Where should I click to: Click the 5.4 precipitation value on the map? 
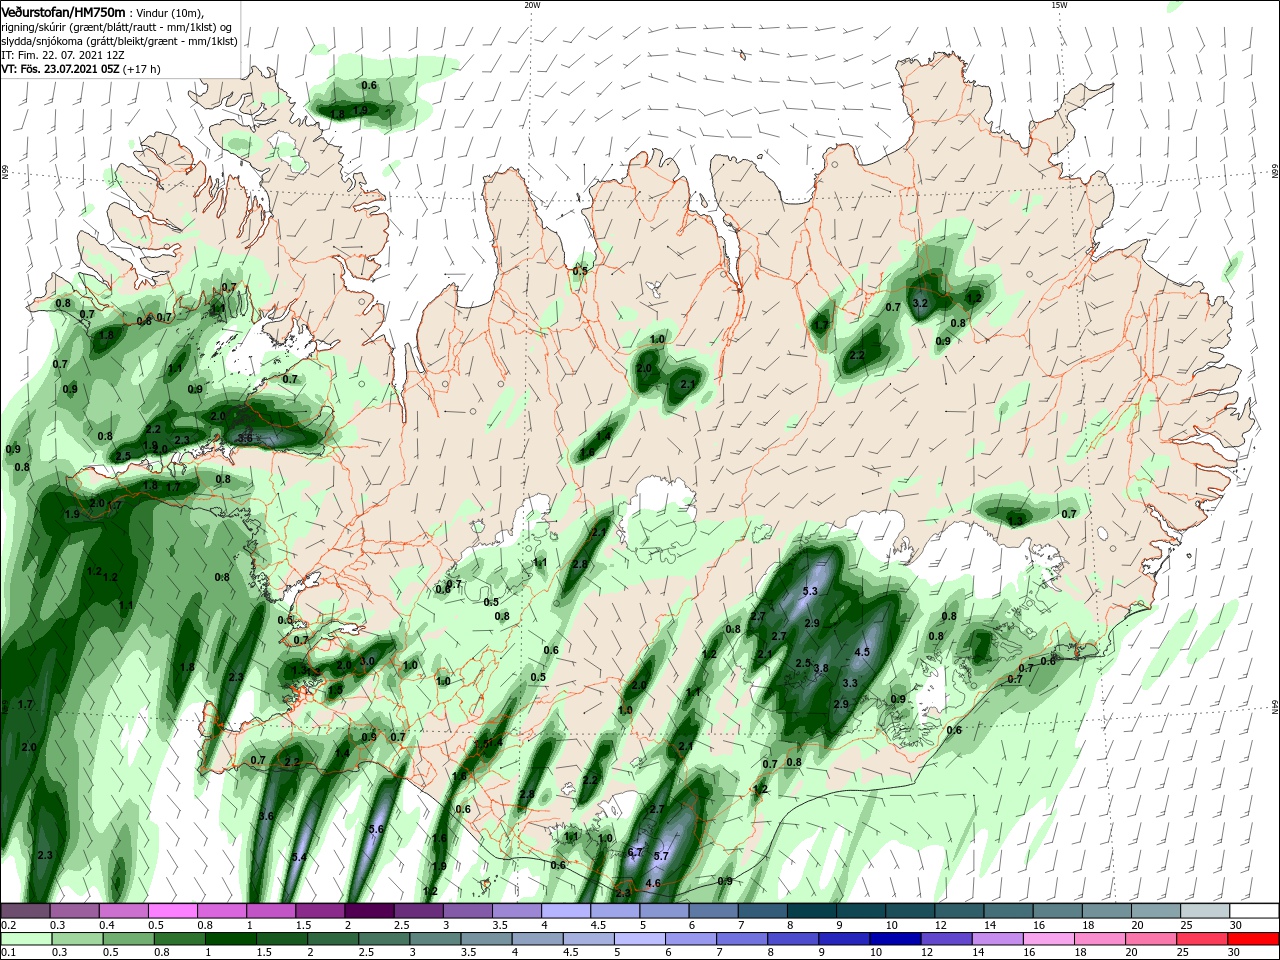tap(298, 857)
